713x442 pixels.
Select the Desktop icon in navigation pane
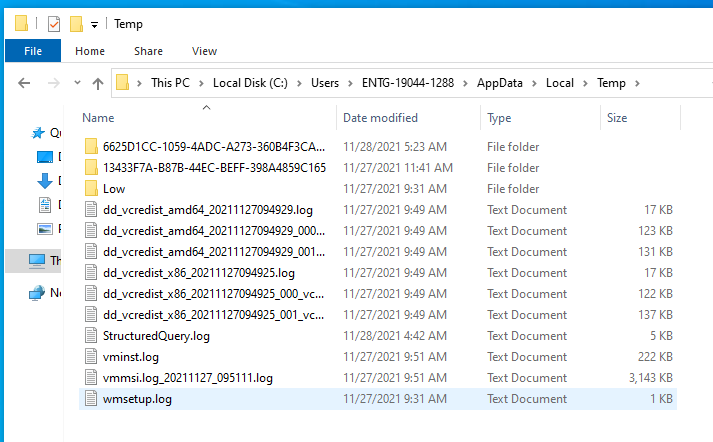point(45,157)
